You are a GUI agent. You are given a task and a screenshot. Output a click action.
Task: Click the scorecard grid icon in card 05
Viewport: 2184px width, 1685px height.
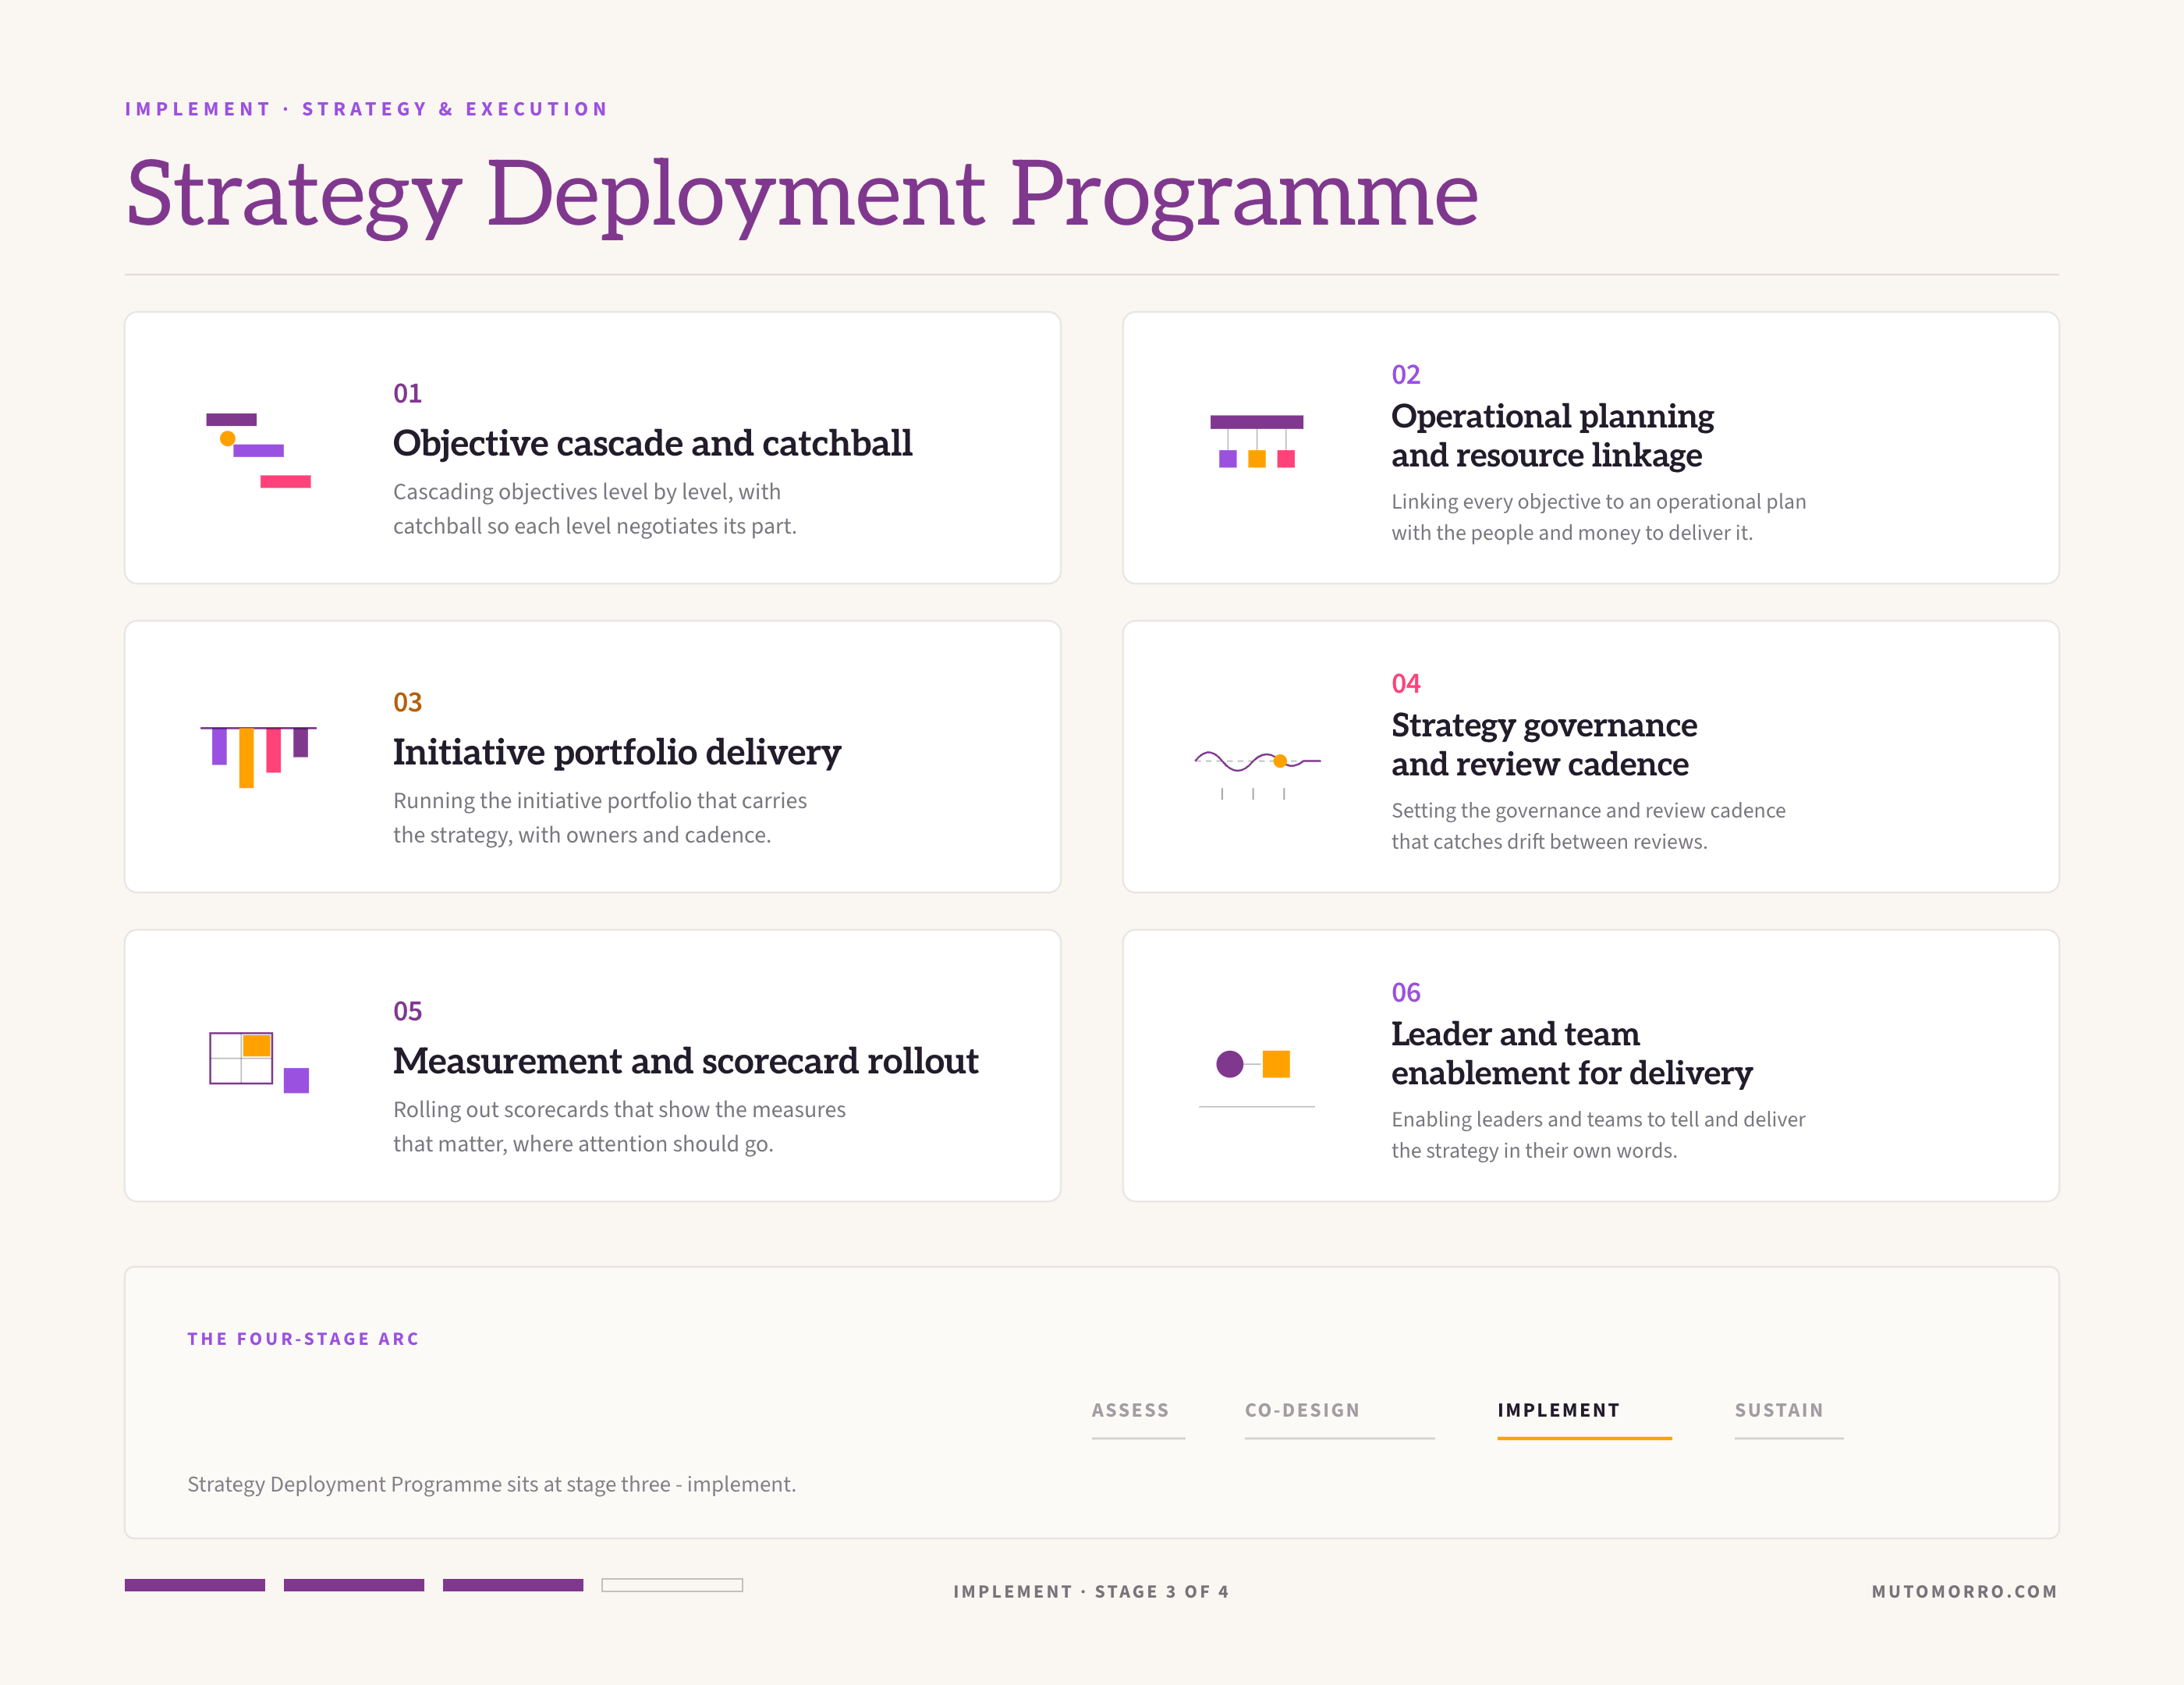[x=259, y=1062]
